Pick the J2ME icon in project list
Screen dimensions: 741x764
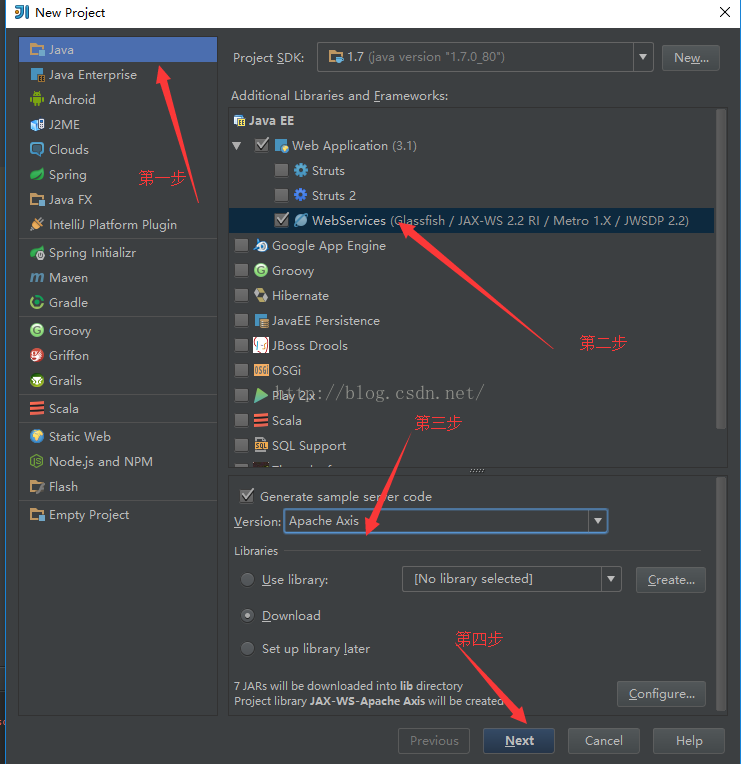click(37, 125)
